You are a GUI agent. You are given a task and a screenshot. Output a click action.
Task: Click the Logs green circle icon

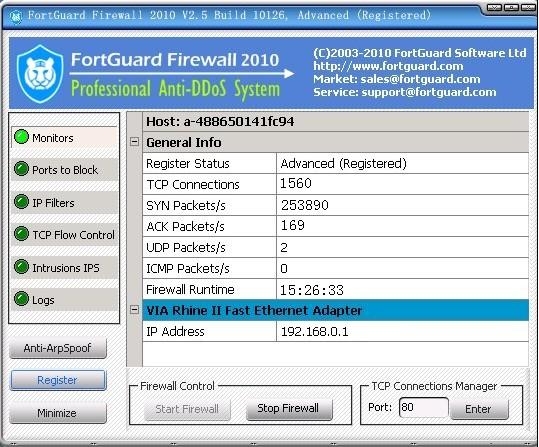point(21,299)
